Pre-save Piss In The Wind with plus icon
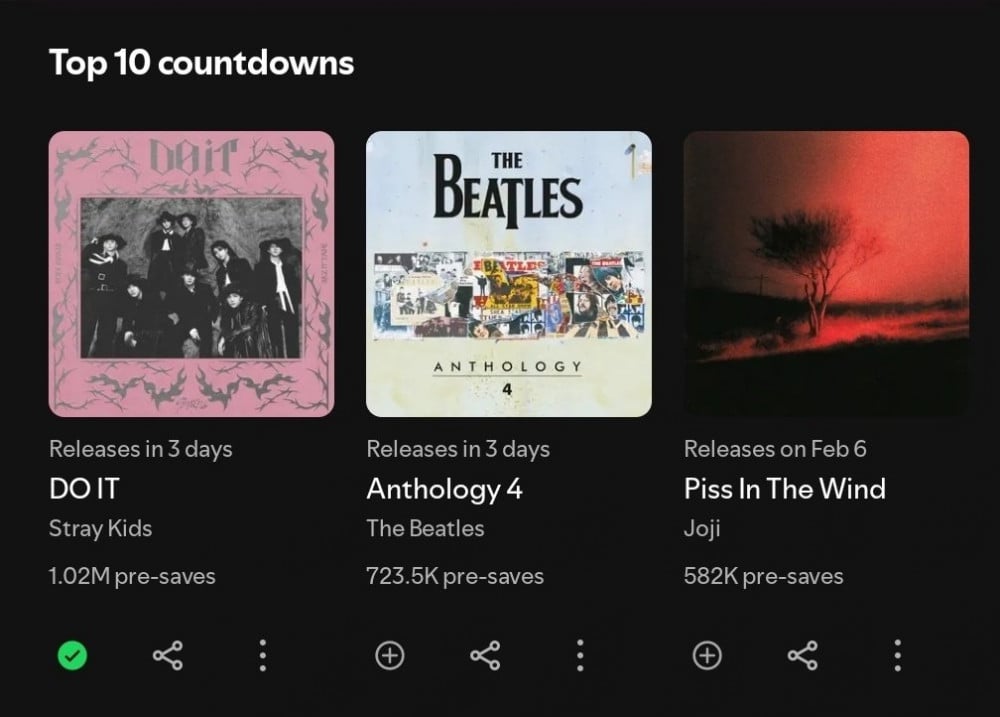Image resolution: width=1000 pixels, height=717 pixels. 707,656
